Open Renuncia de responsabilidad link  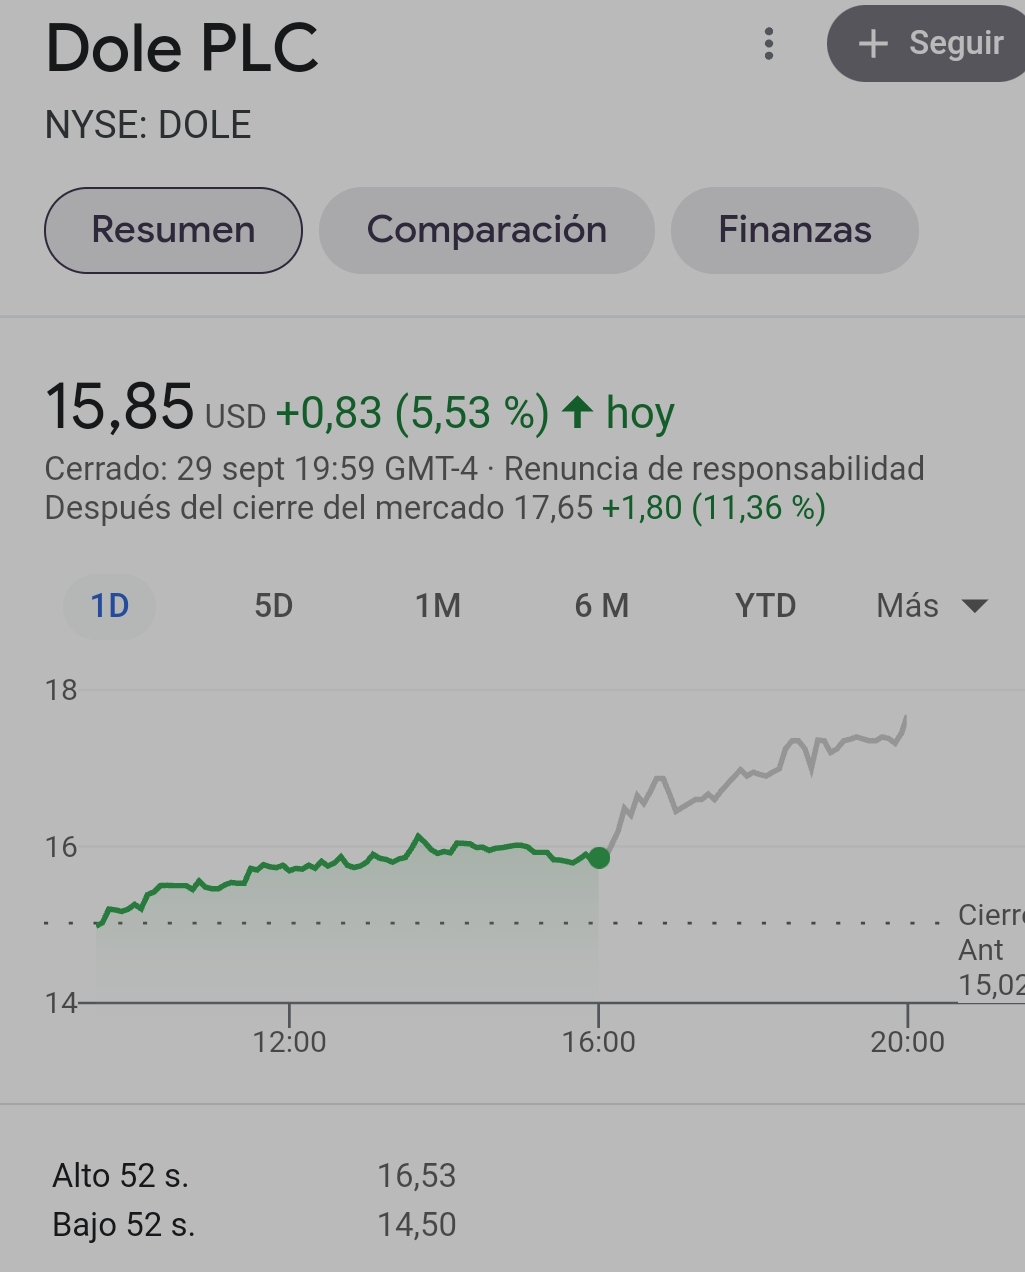(x=713, y=469)
